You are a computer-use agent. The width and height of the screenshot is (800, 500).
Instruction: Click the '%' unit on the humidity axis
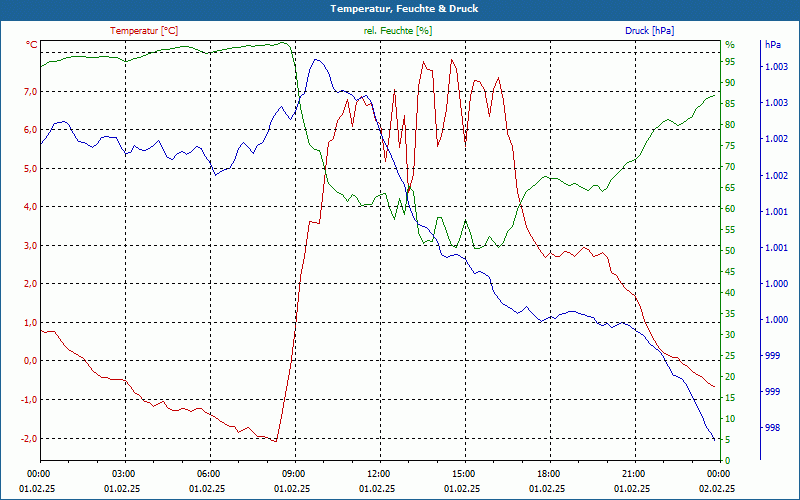[x=730, y=45]
